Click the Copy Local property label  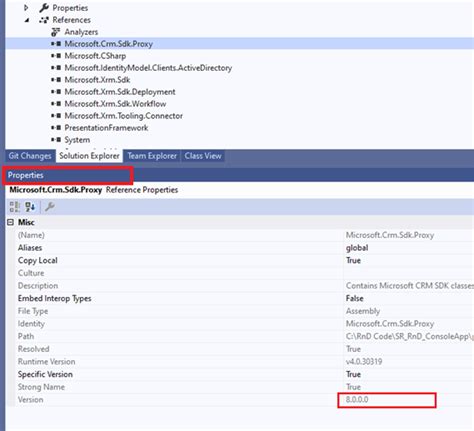[x=38, y=260]
